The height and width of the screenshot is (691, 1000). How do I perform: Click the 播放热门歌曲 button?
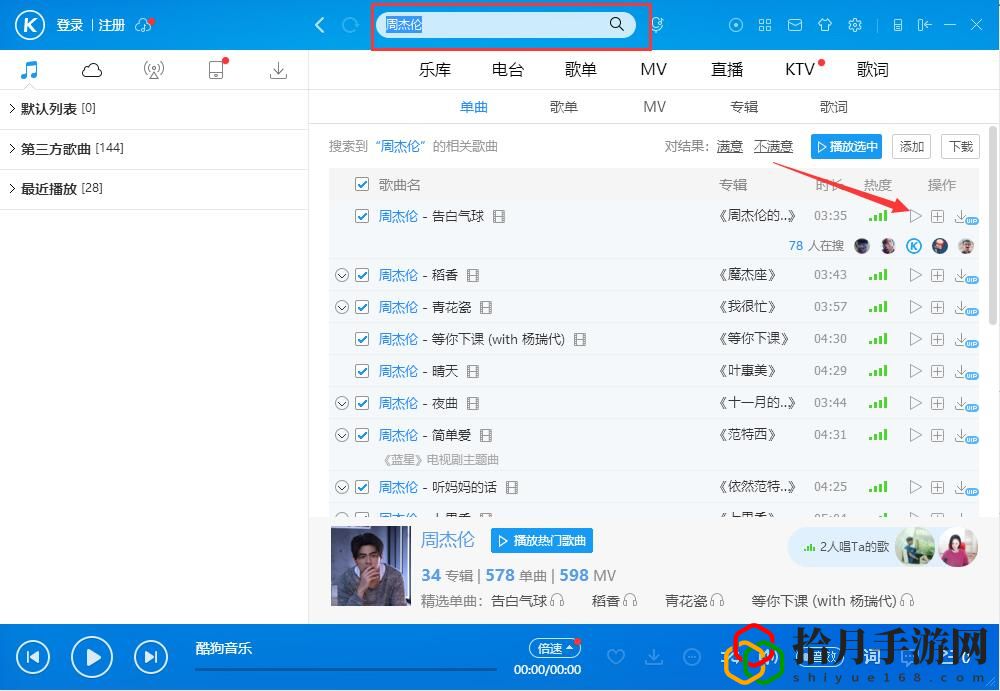542,540
